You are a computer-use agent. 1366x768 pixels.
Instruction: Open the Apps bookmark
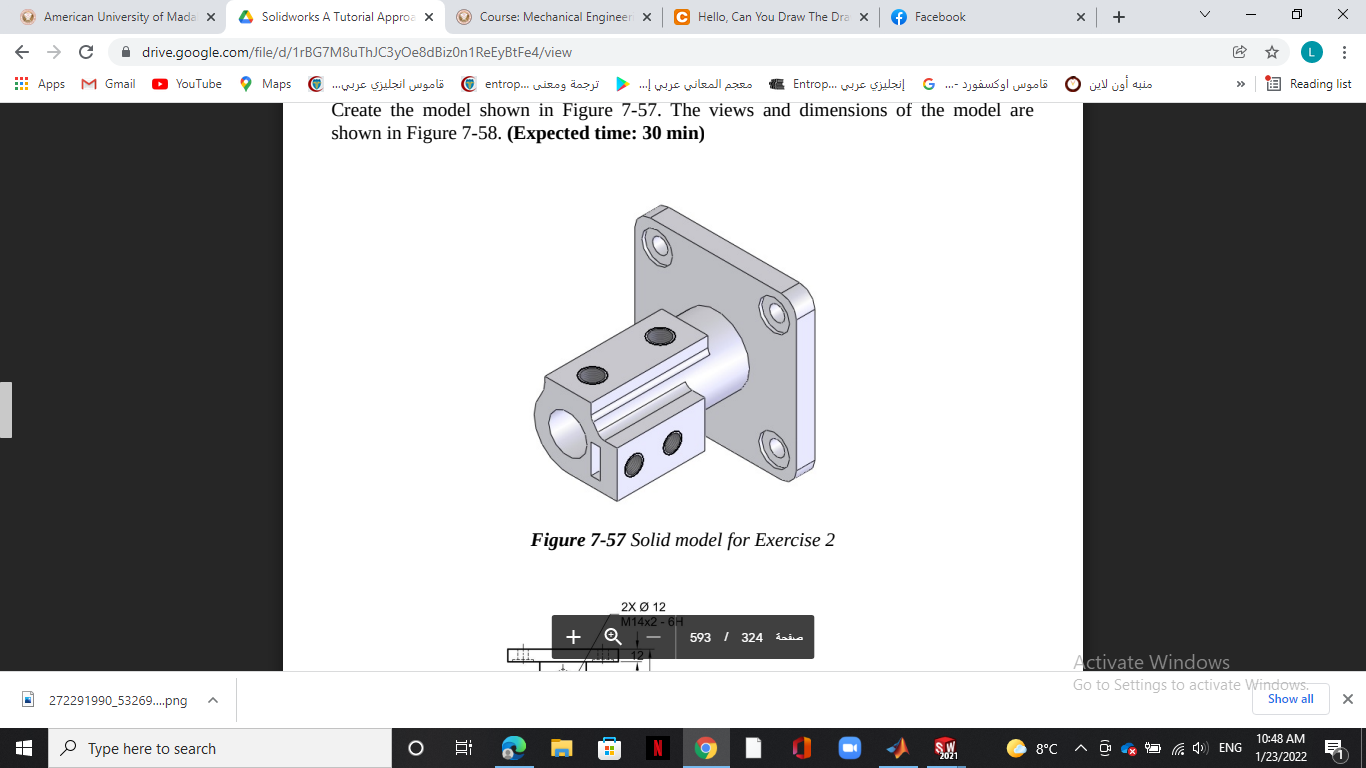pyautogui.click(x=40, y=84)
